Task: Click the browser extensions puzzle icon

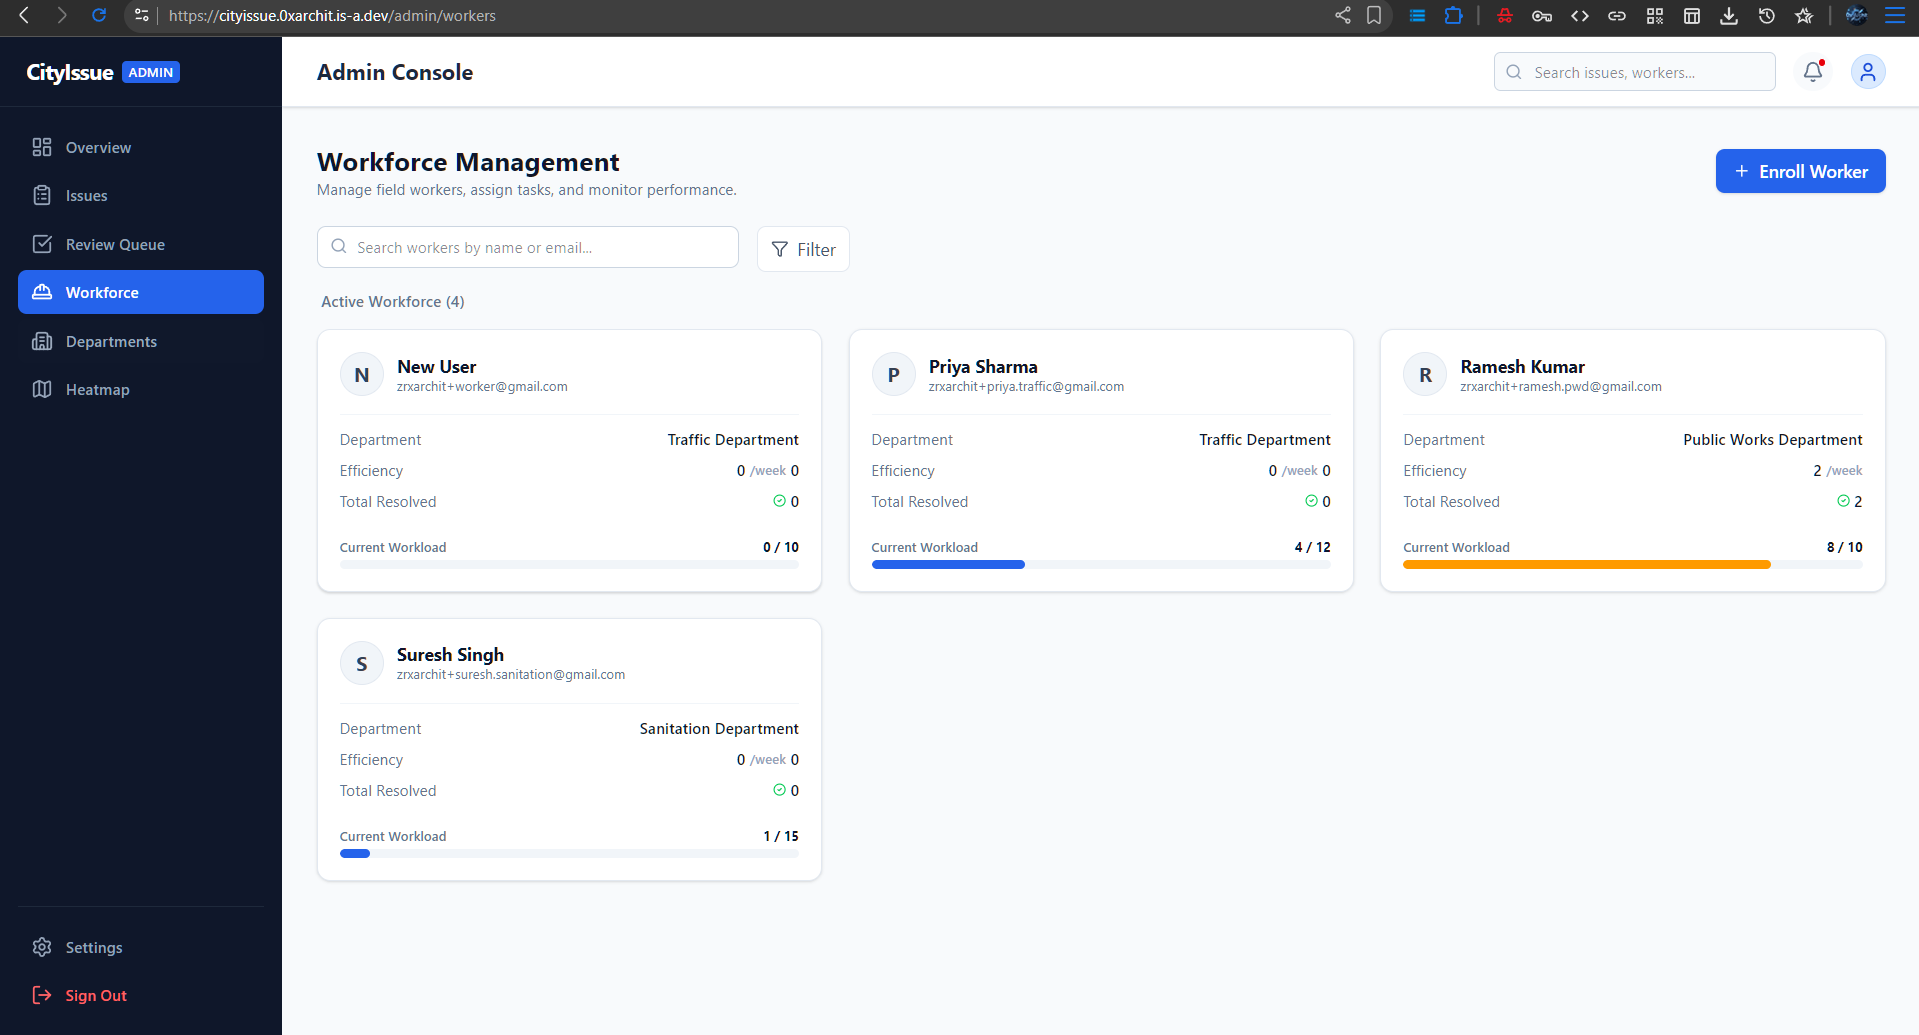Action: [1454, 16]
